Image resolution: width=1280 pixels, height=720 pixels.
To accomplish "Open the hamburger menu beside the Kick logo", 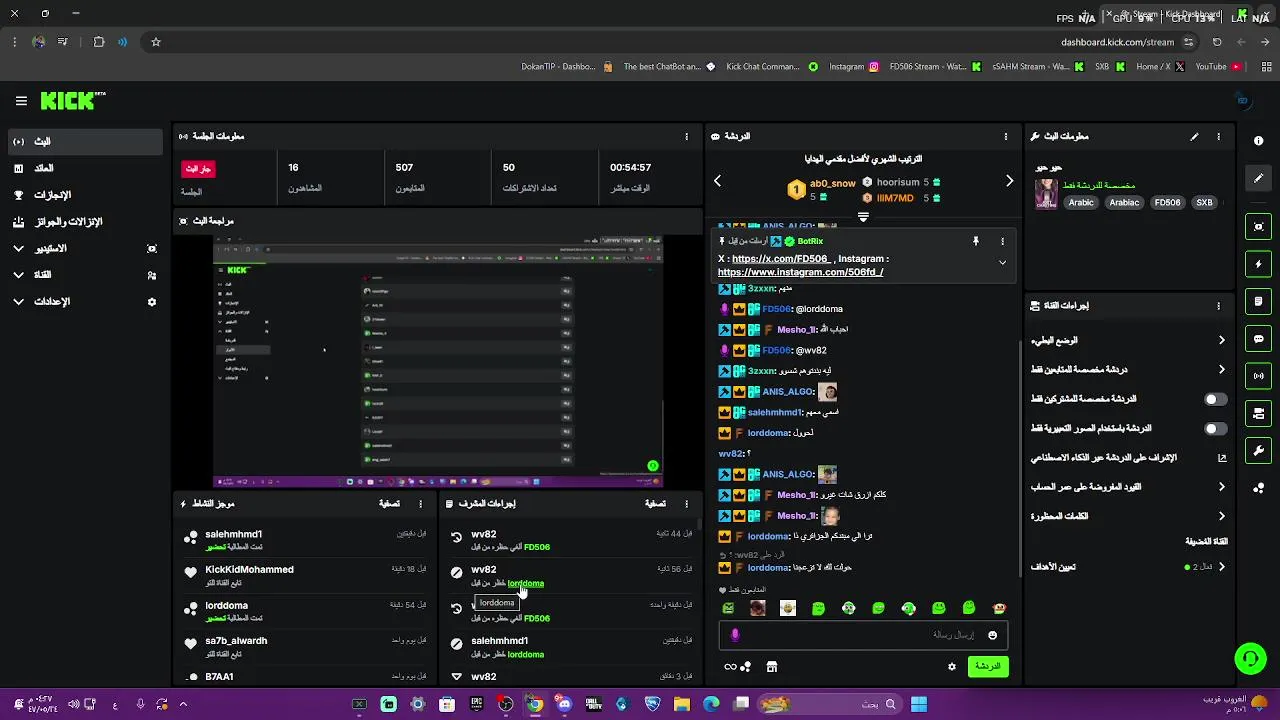I will 21,101.
